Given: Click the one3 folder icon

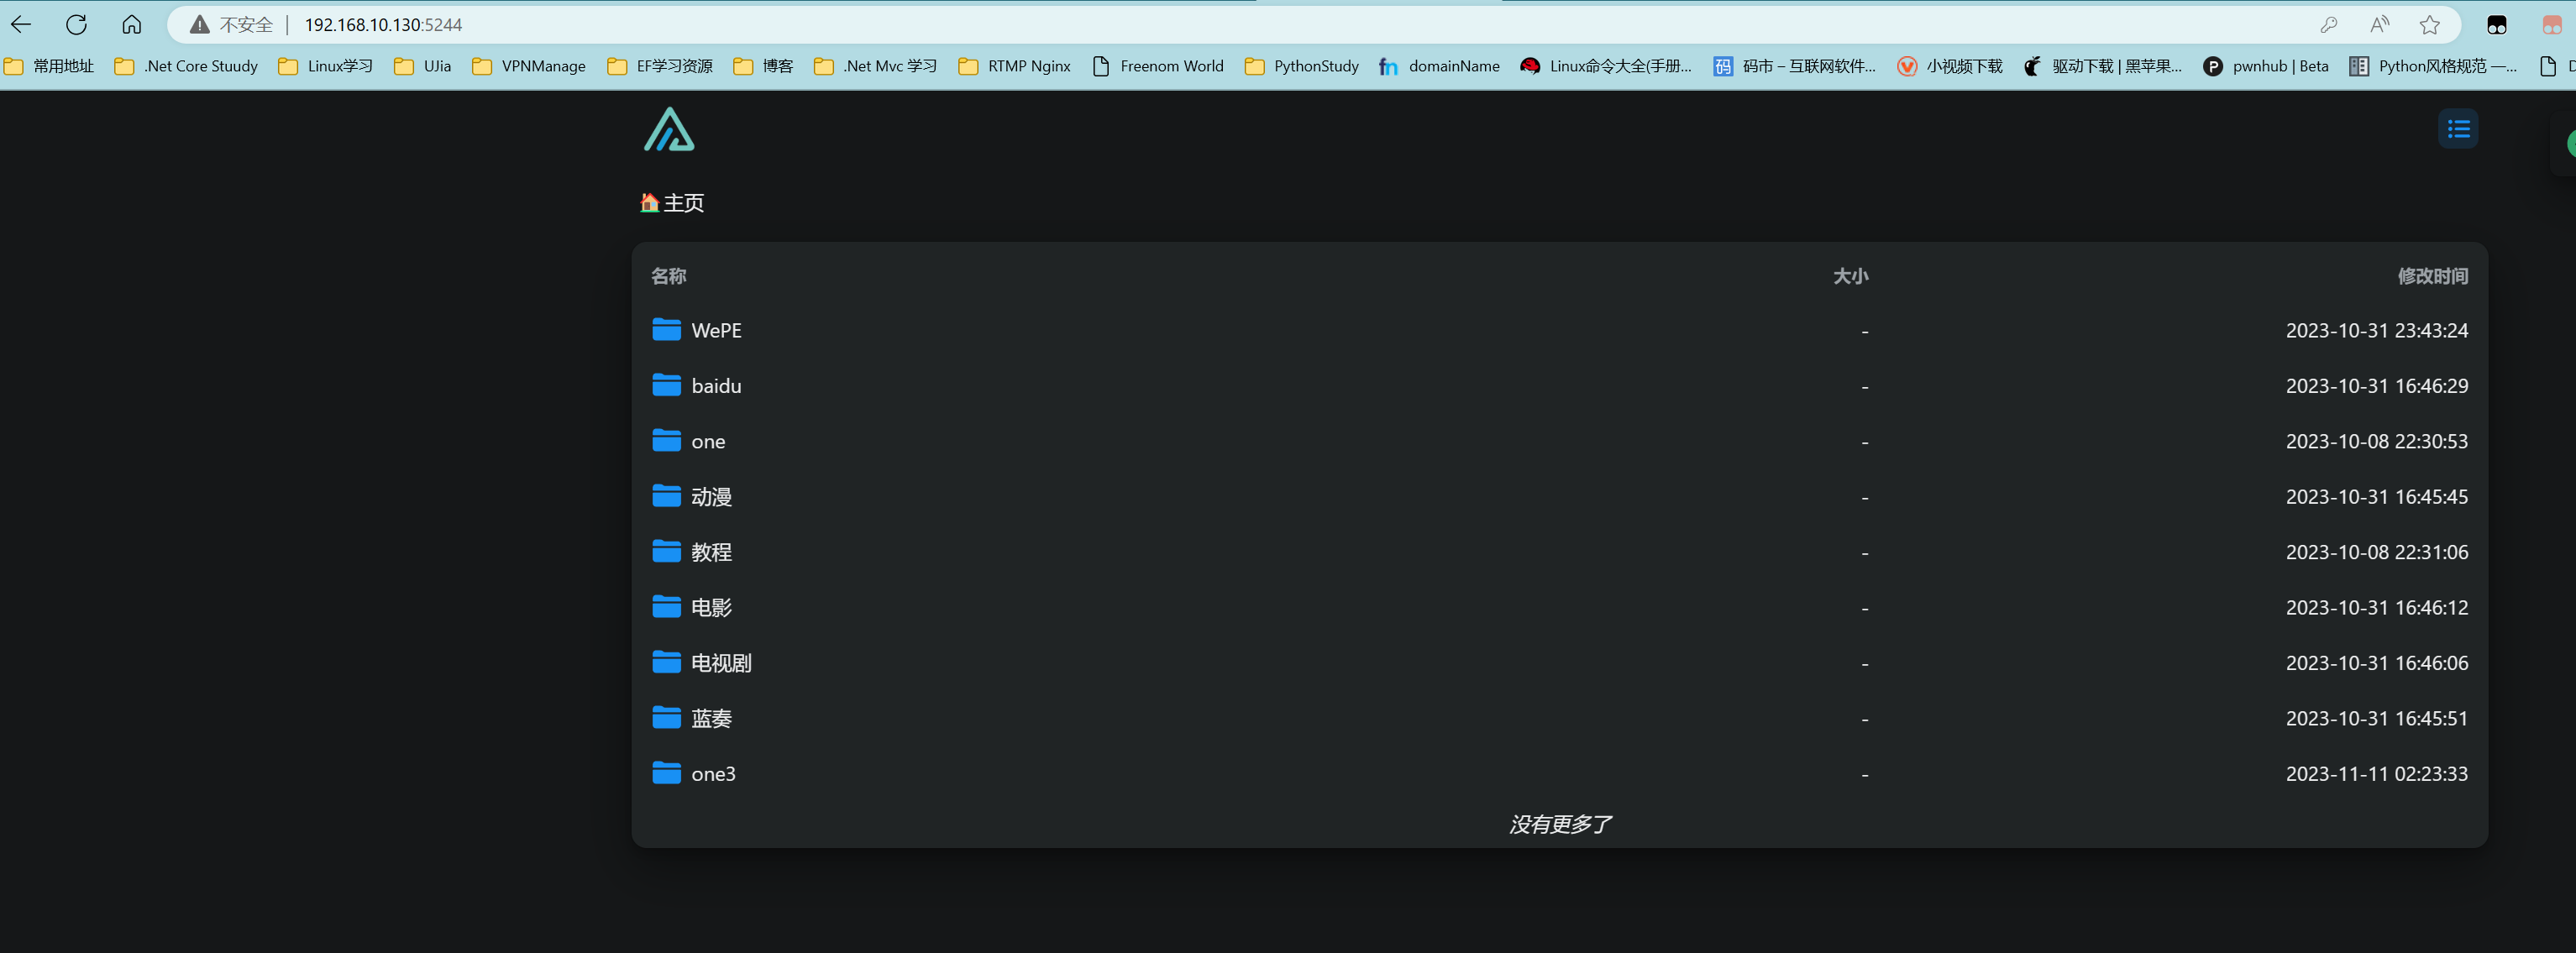Looking at the screenshot, I should (x=666, y=773).
